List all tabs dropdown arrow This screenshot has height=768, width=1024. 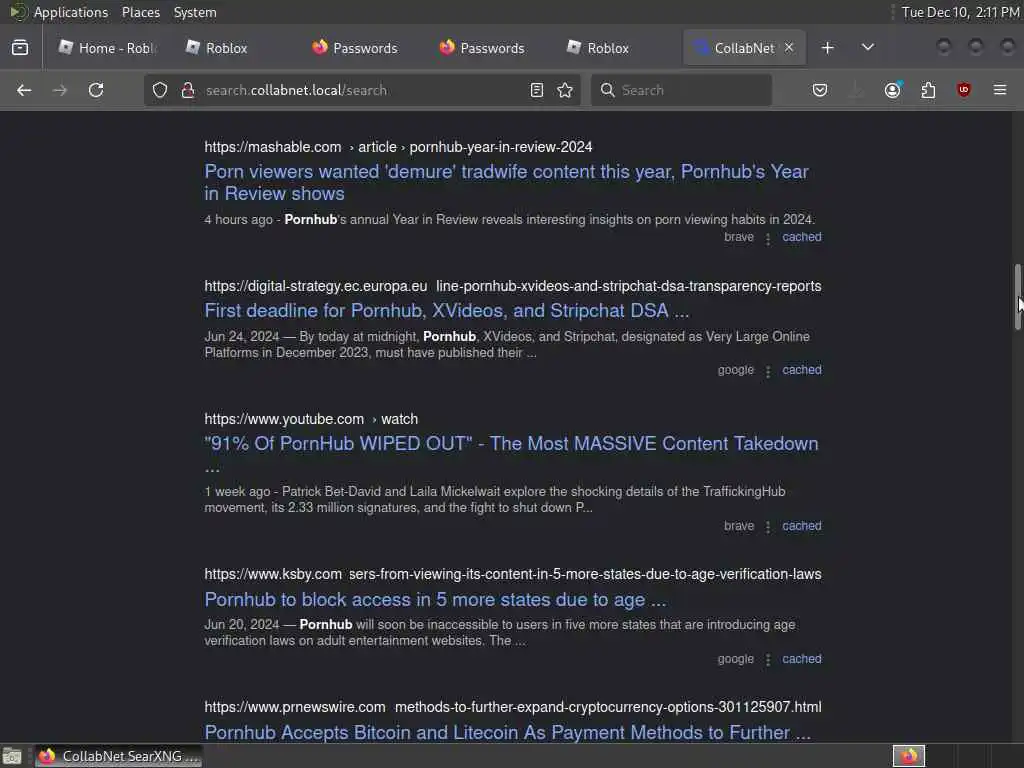(x=868, y=48)
